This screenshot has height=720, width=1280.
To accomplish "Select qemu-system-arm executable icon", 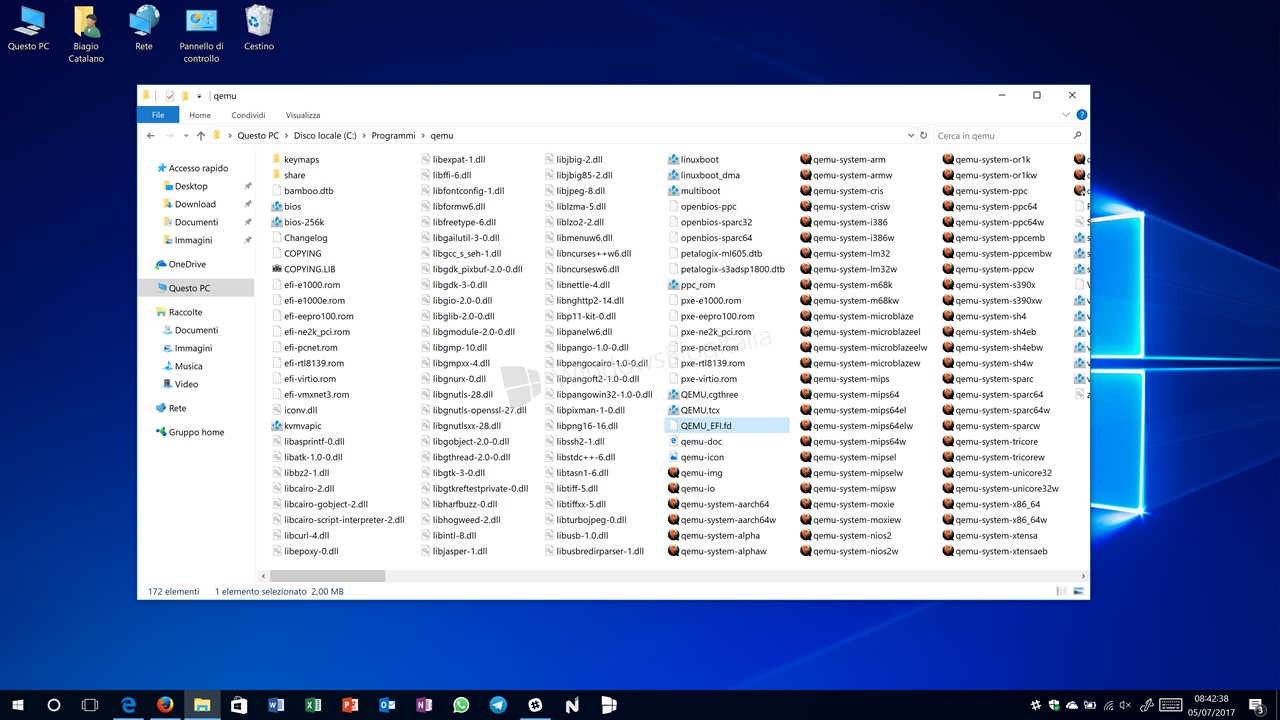I will click(806, 160).
